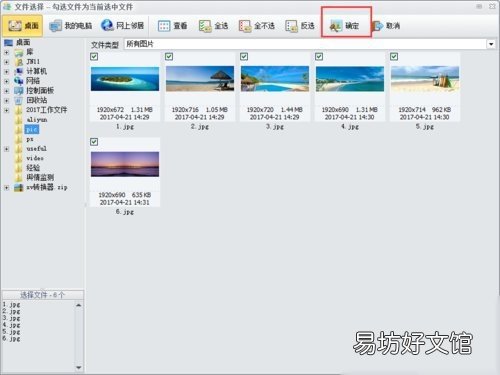The width and height of the screenshot is (500, 375).
Task: Click the selected files list down arrow
Action: pyautogui.click(x=79, y=367)
